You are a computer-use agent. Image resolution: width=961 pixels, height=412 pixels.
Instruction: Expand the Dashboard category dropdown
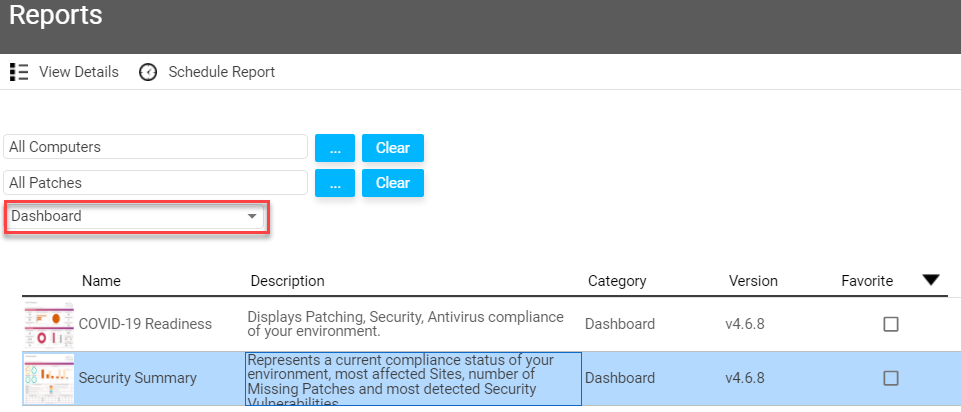click(135, 216)
